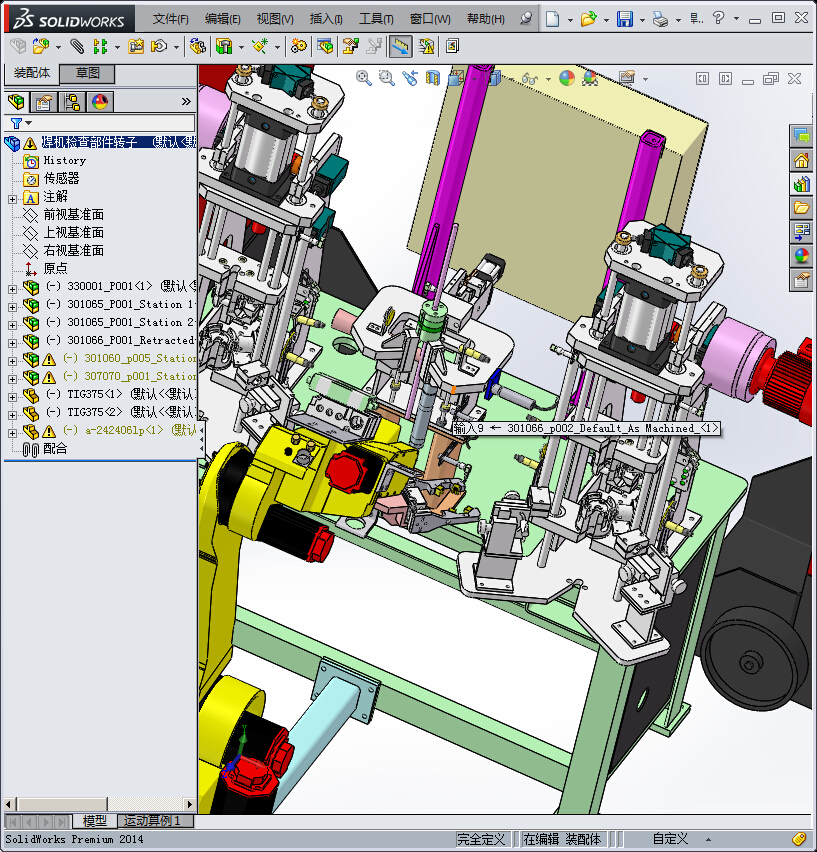This screenshot has height=852, width=817.
Task: Open the View Palette task pane icon
Action: click(x=801, y=232)
